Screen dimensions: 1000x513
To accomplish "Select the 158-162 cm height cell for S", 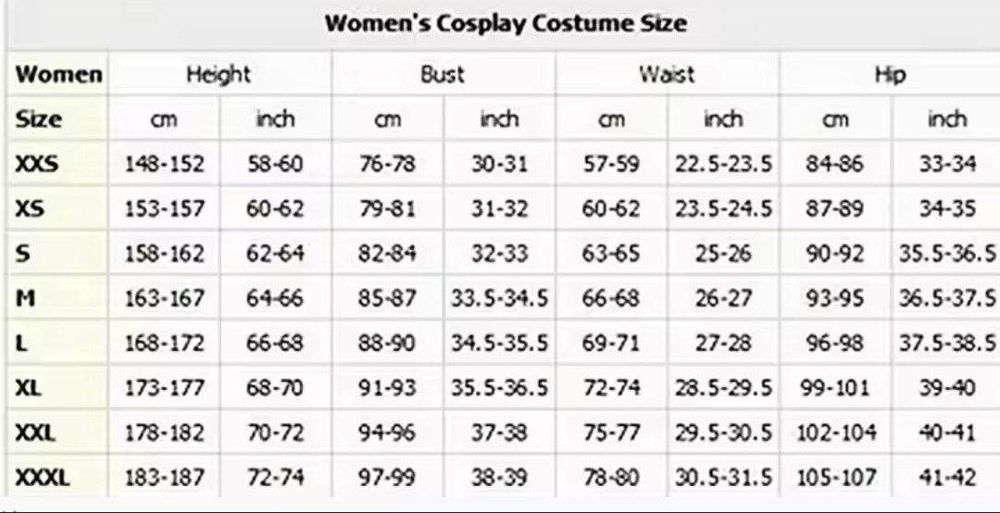I will [164, 253].
